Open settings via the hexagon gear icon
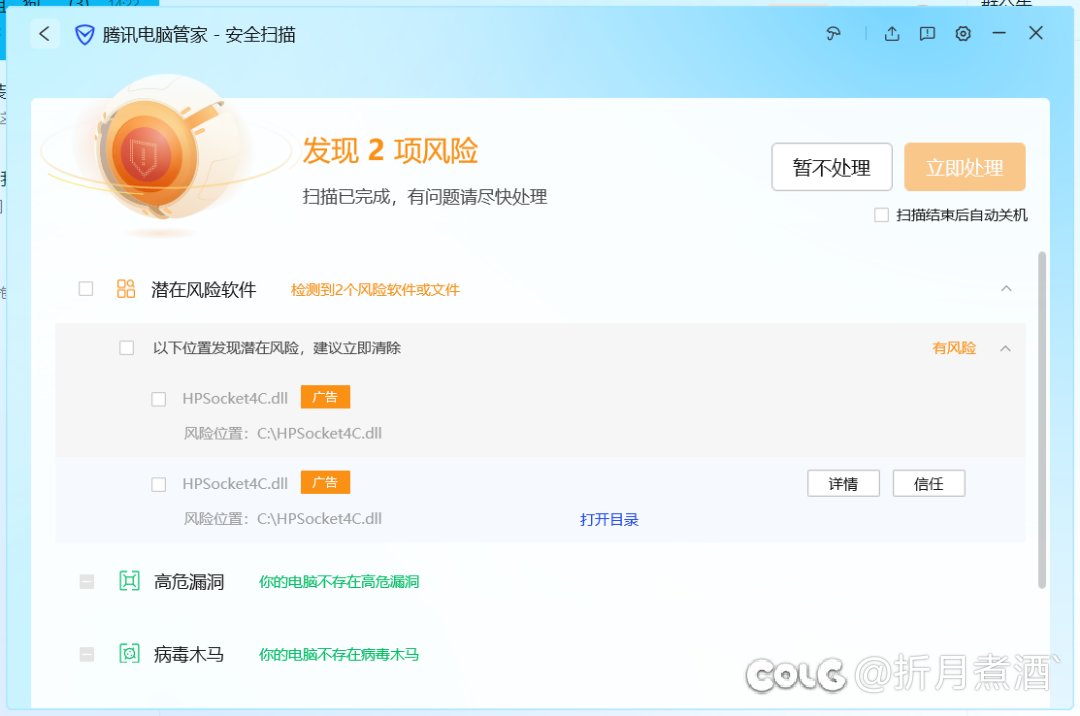1080x716 pixels. tap(963, 34)
